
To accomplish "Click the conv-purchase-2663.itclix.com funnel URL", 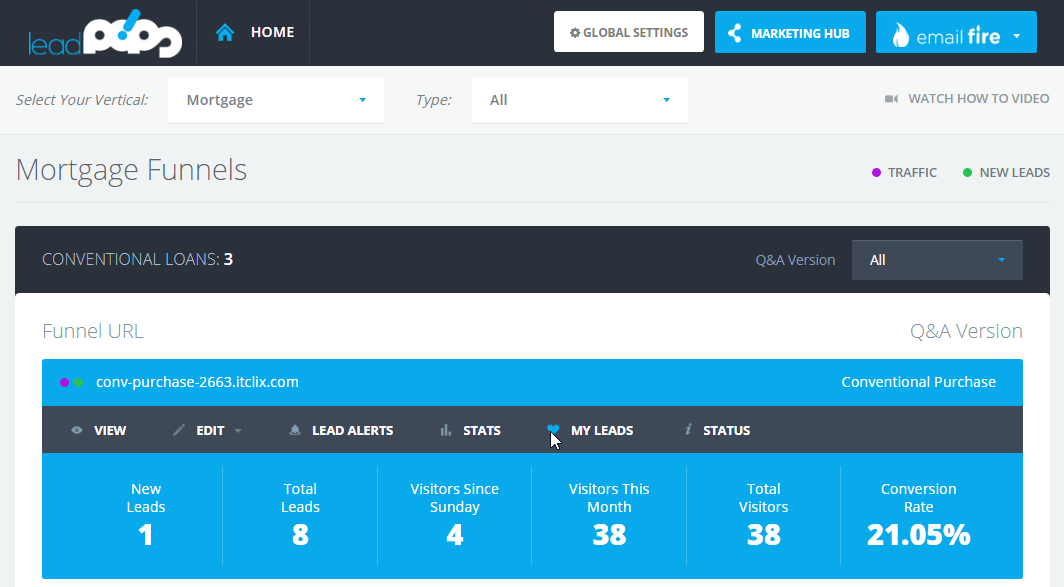I will pos(197,382).
